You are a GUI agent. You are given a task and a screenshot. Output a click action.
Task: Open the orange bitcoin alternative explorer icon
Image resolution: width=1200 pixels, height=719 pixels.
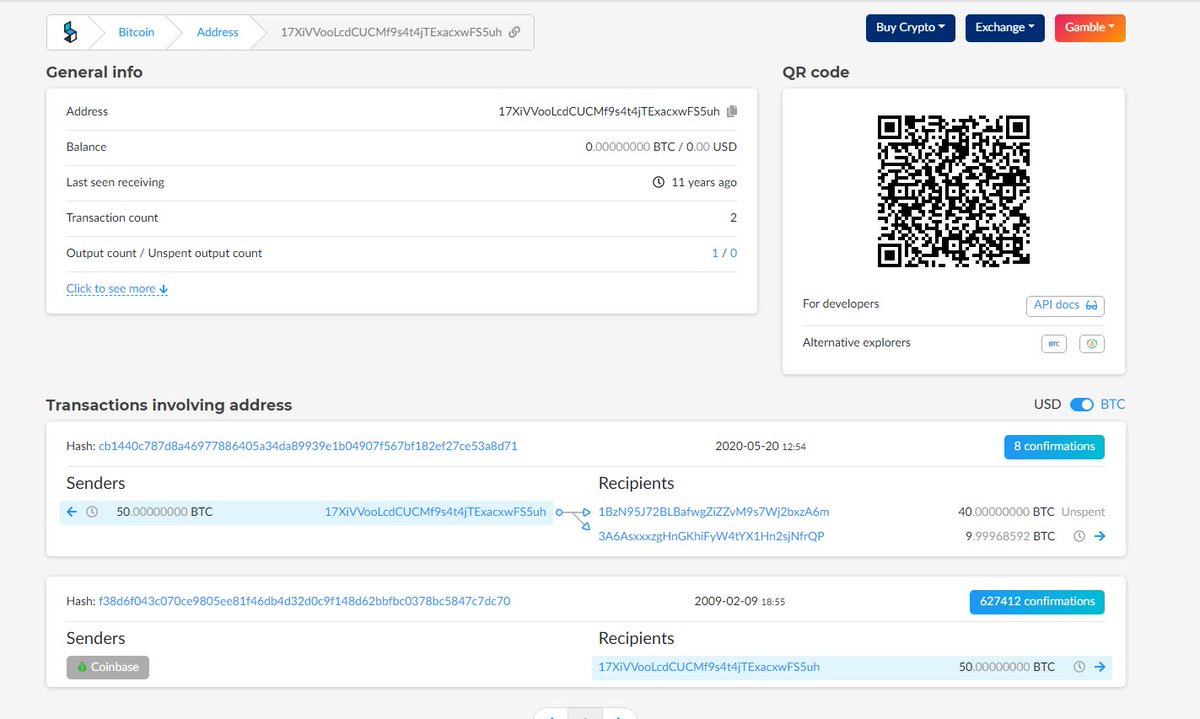1092,343
